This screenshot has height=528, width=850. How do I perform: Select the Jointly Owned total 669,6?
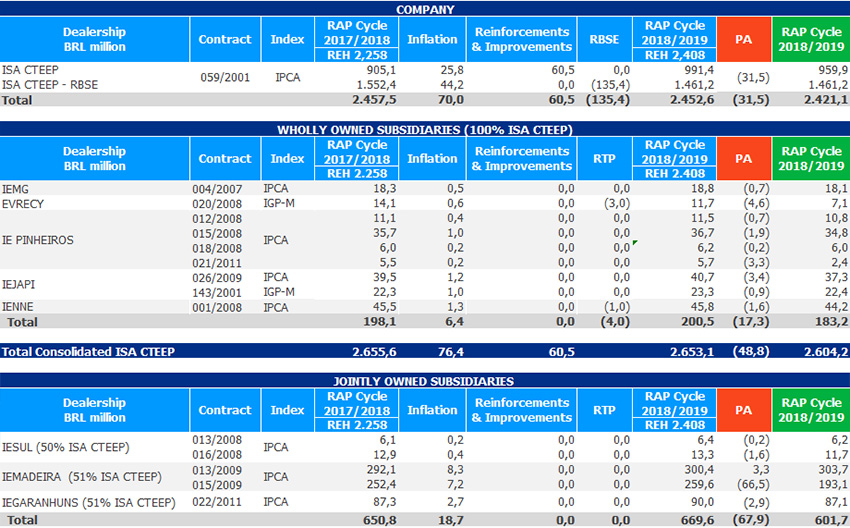(x=698, y=520)
